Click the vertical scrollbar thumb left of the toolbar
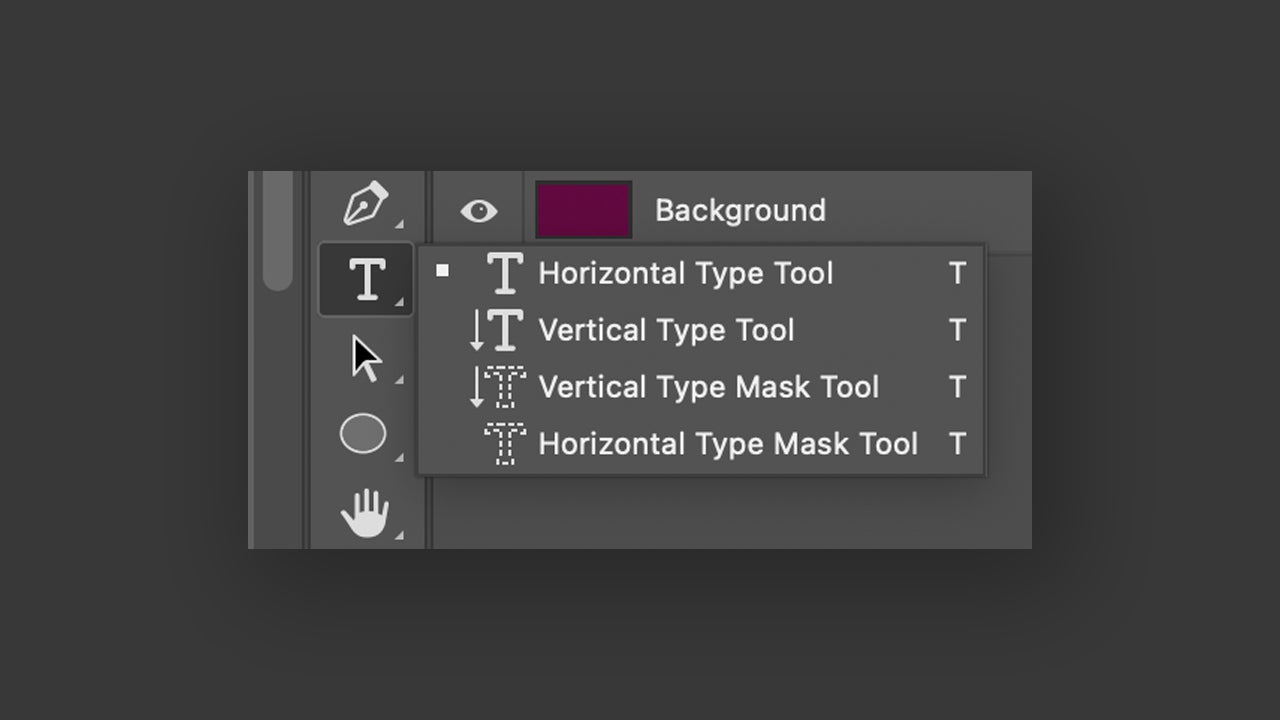 (278, 231)
